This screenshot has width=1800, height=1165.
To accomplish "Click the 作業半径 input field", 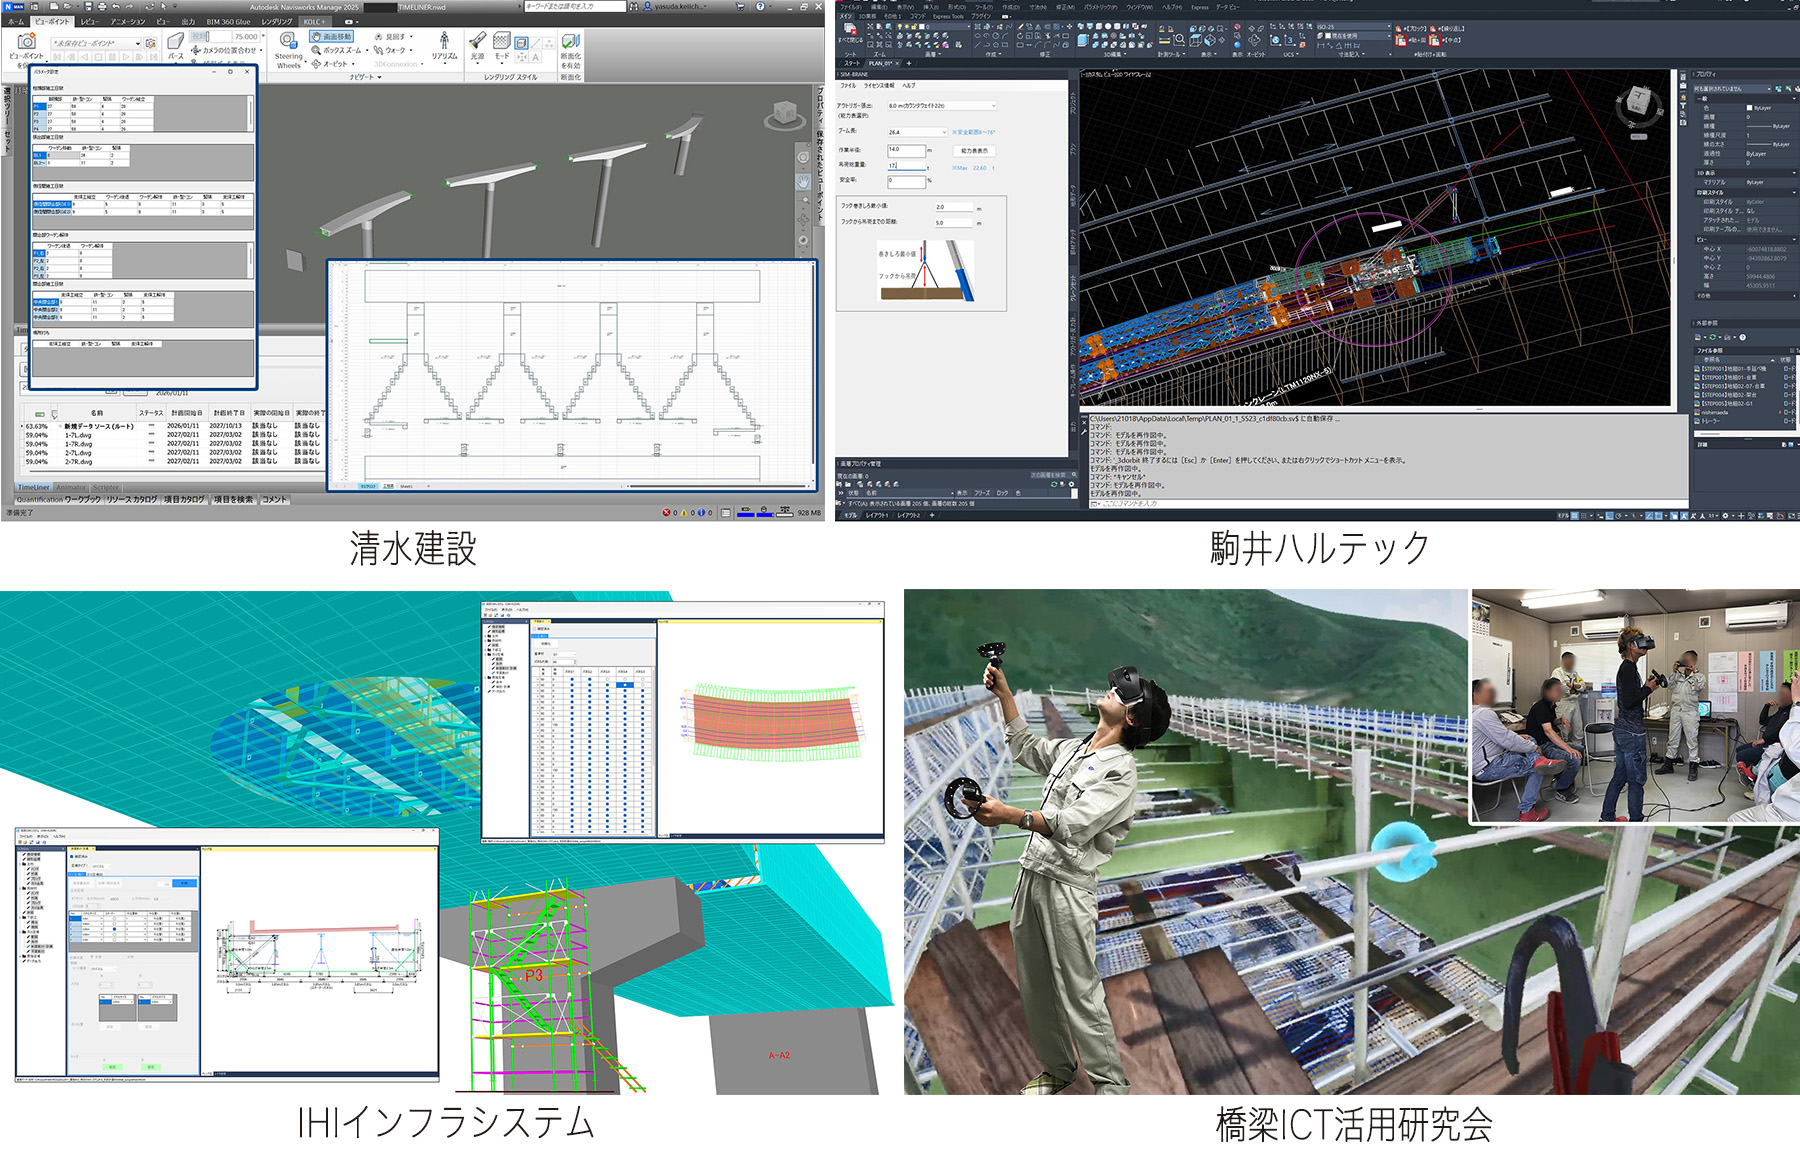I will click(x=906, y=150).
